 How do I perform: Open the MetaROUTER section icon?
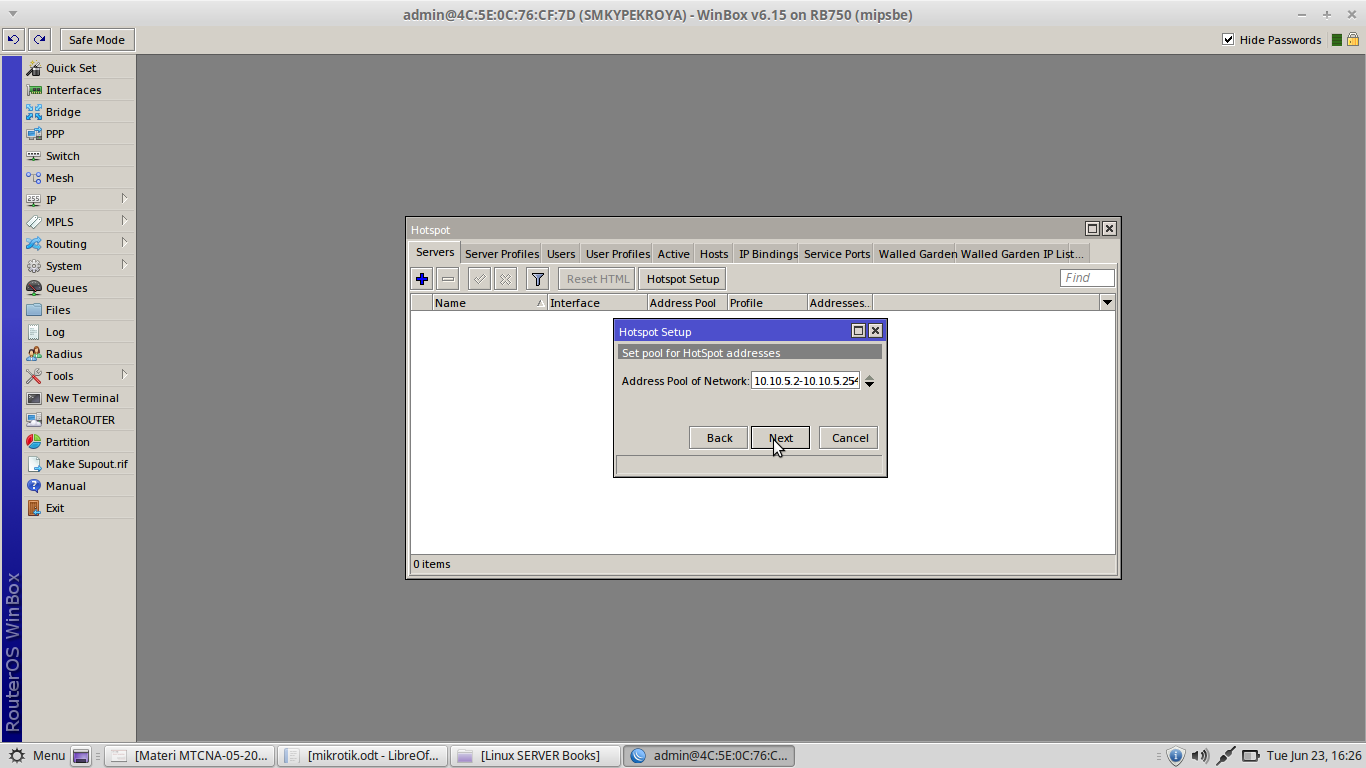pos(34,420)
